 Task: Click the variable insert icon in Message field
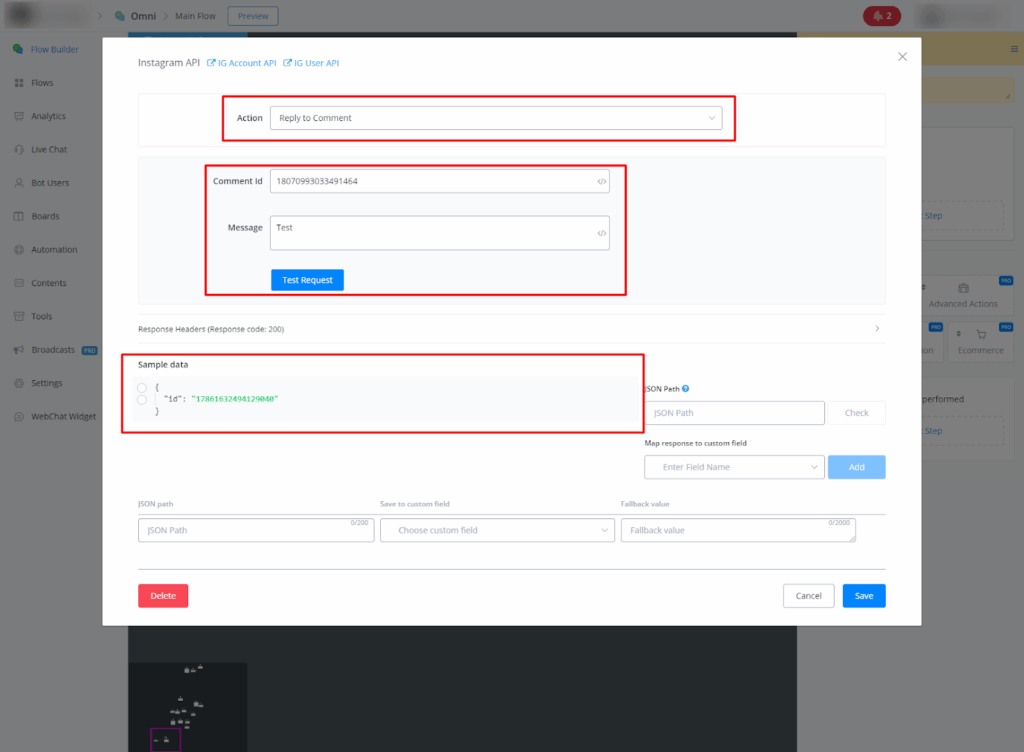pos(601,233)
